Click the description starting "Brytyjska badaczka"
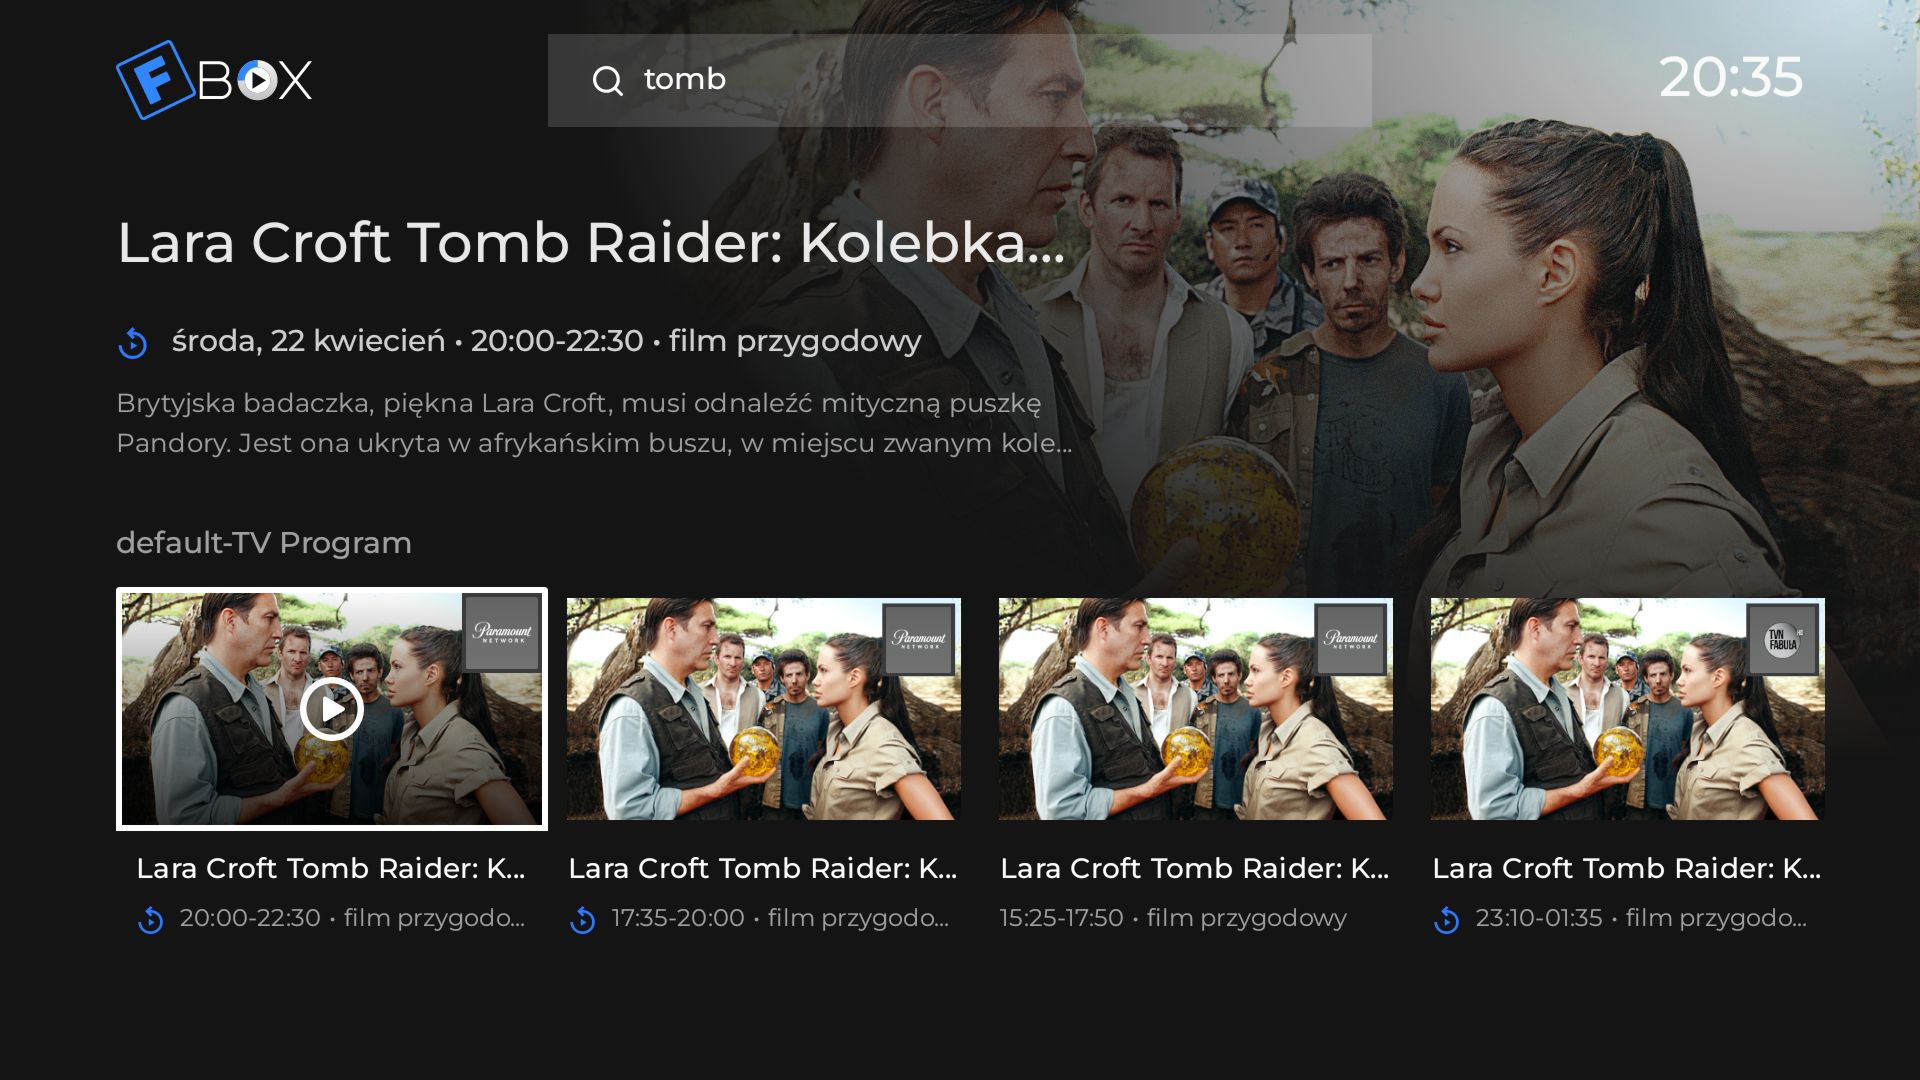1920x1080 pixels. click(594, 423)
